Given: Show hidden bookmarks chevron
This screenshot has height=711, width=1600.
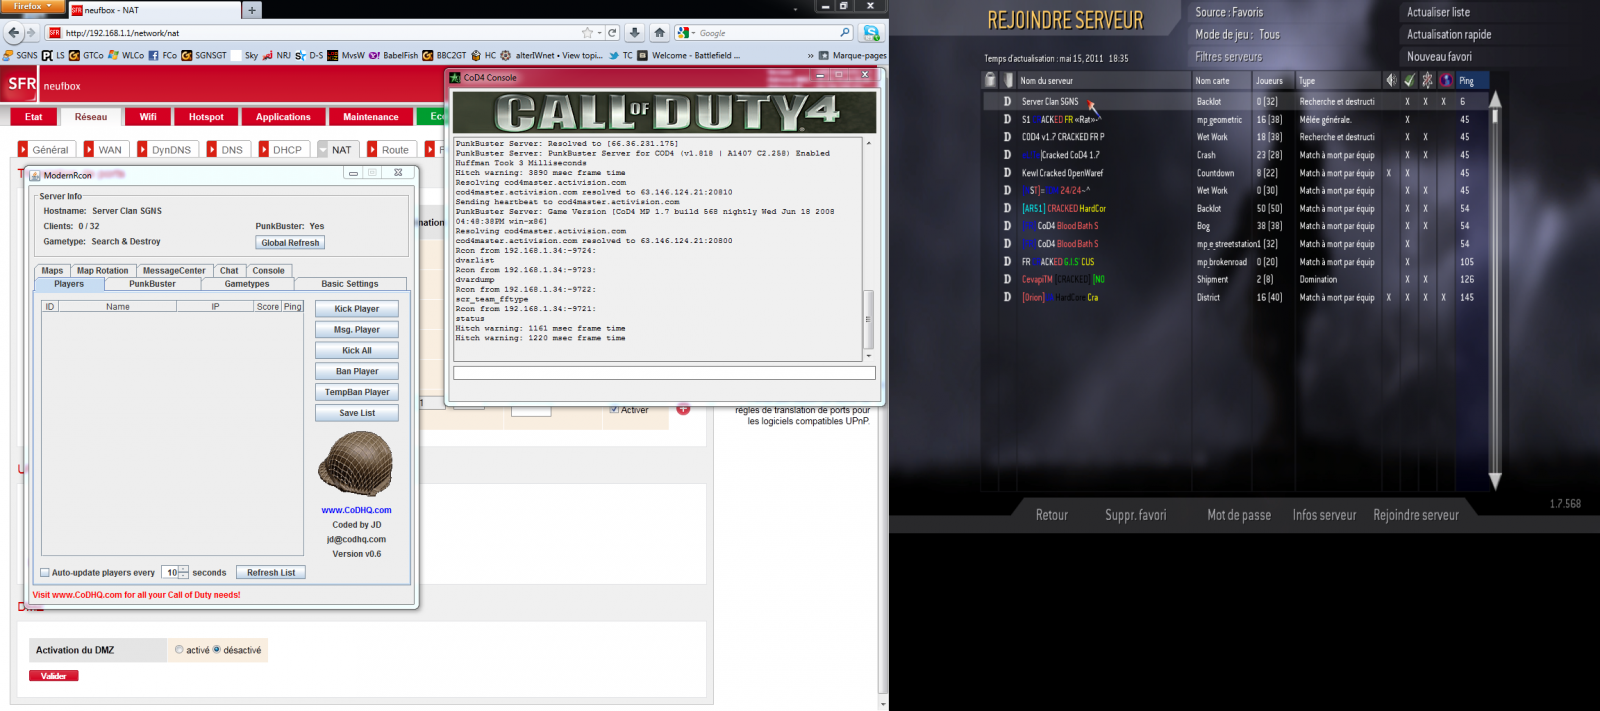Looking at the screenshot, I should pyautogui.click(x=810, y=56).
